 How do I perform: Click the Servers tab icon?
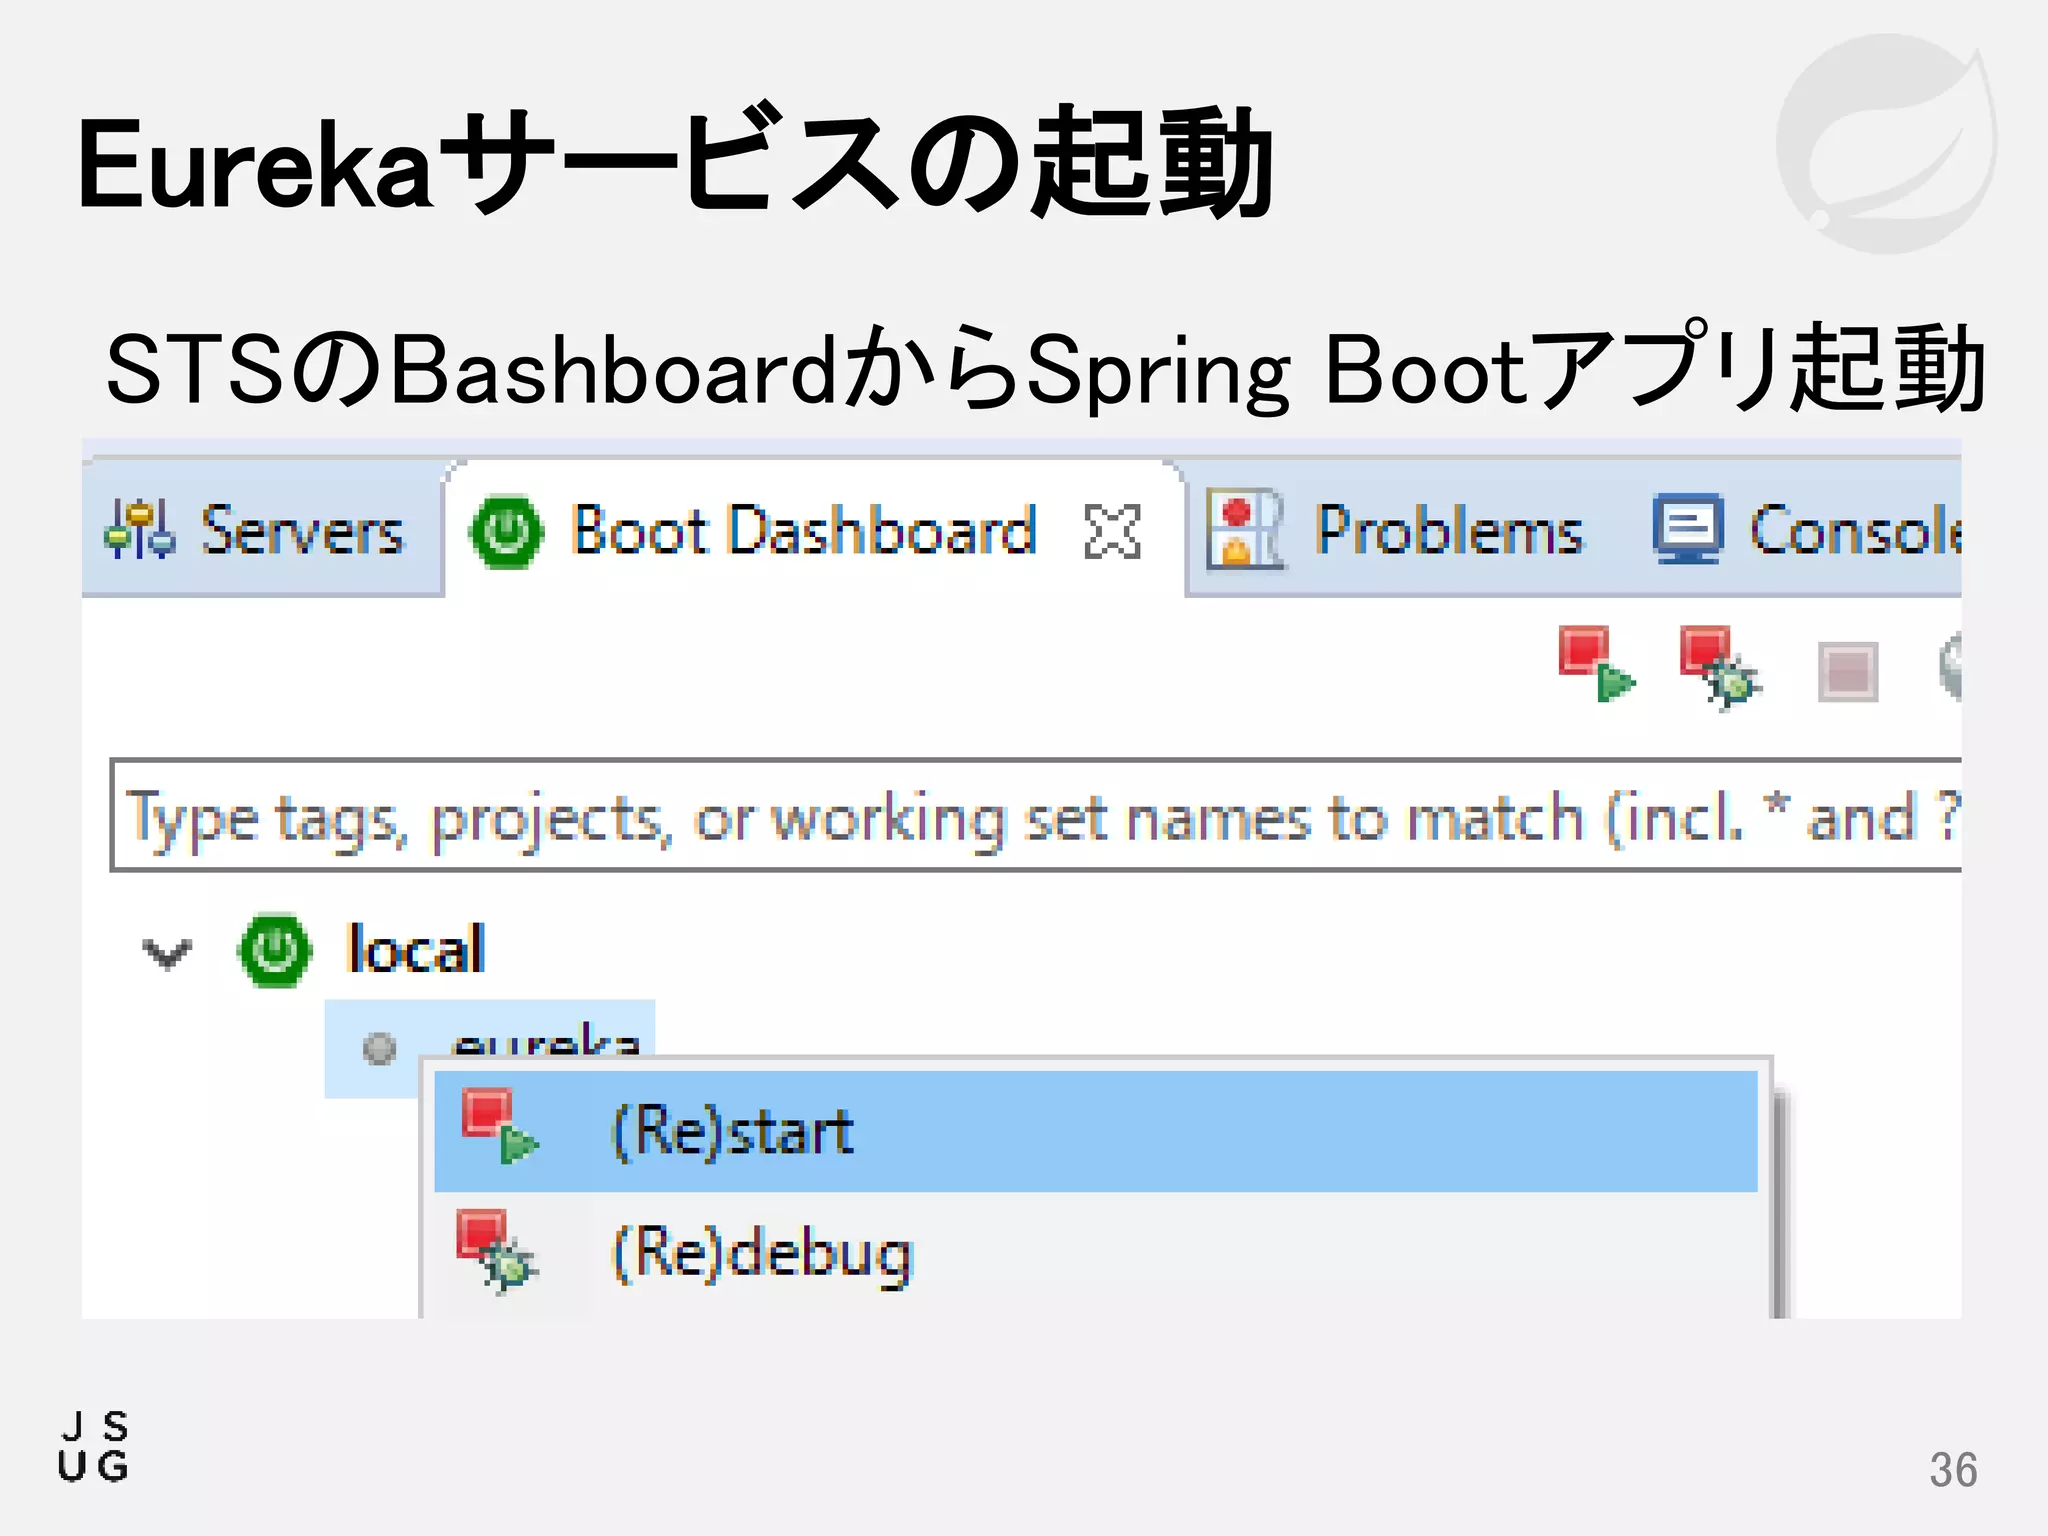139,529
